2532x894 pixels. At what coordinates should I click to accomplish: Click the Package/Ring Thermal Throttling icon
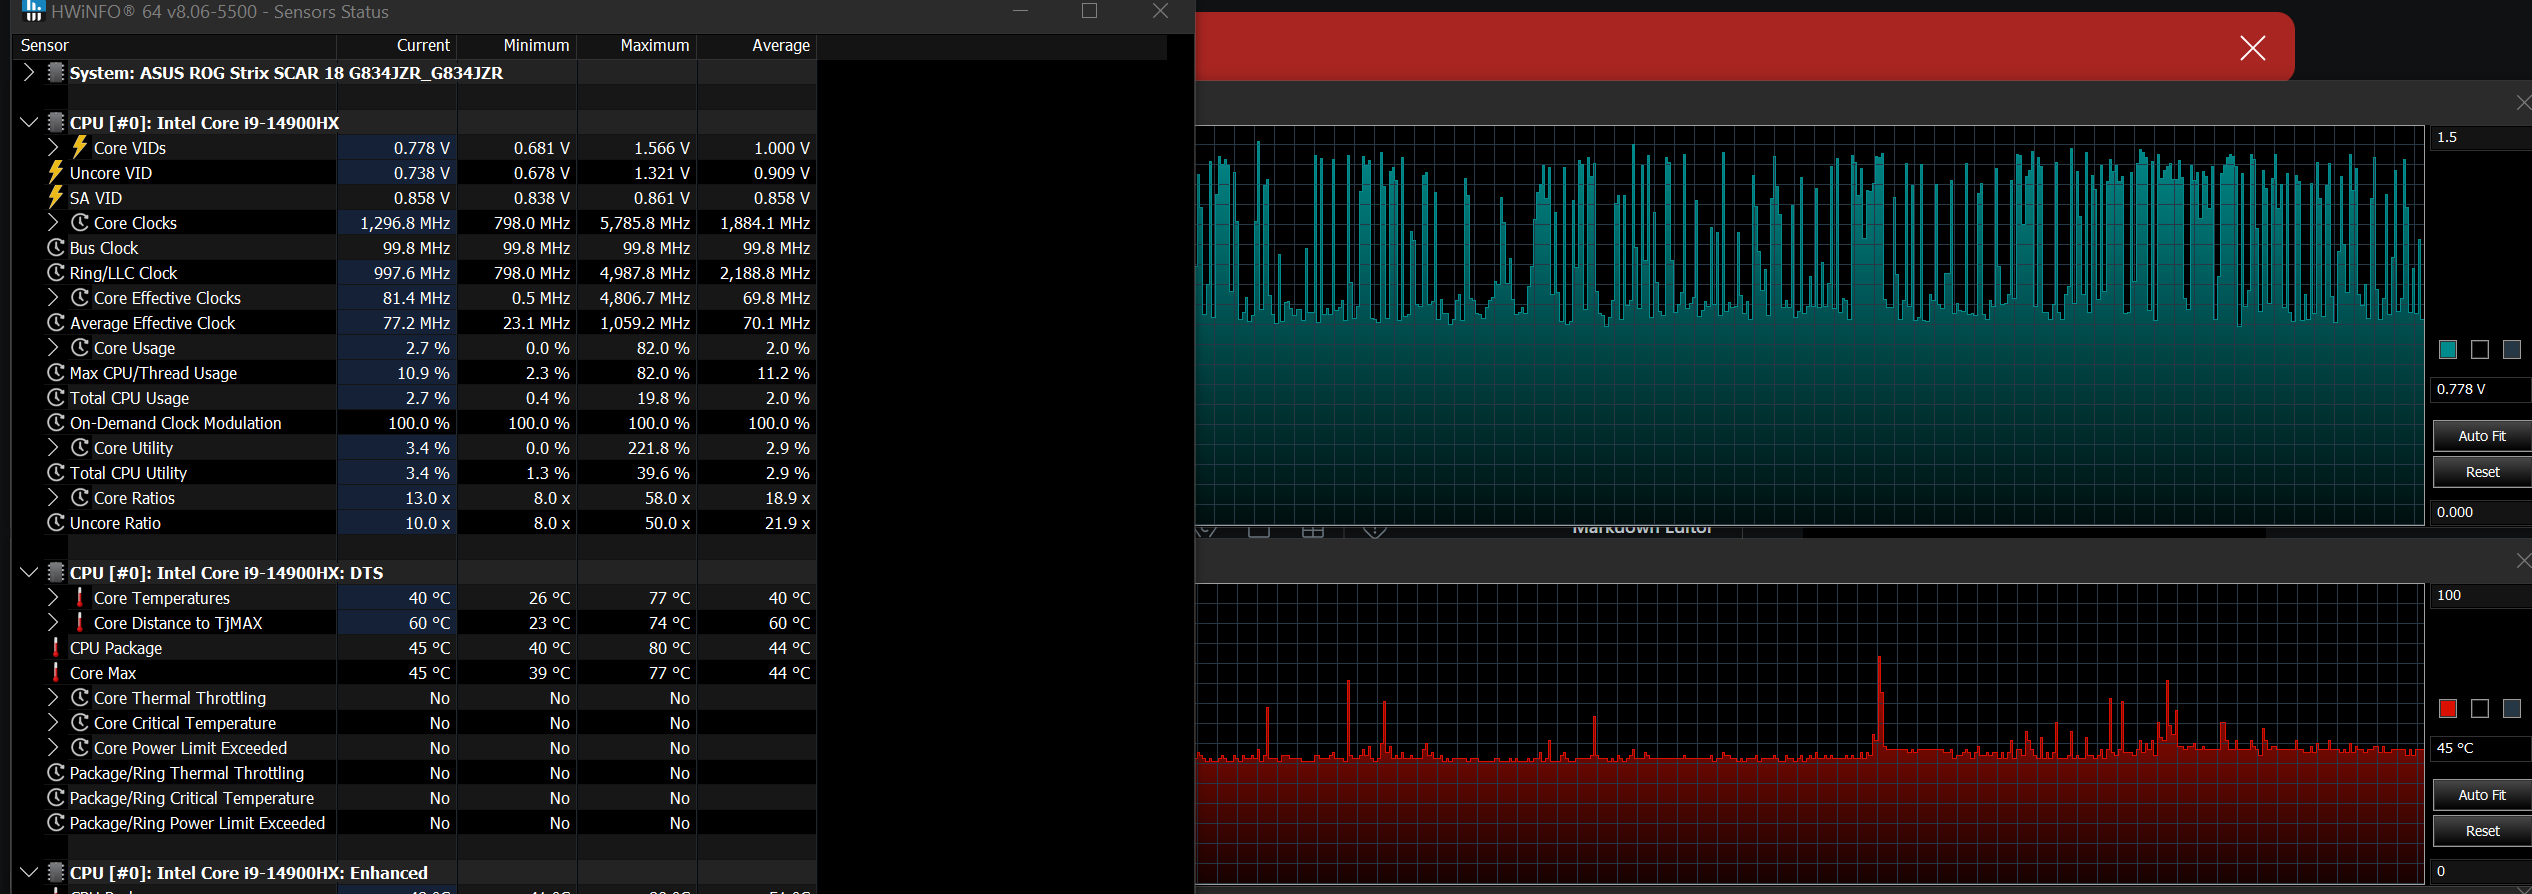click(x=56, y=772)
